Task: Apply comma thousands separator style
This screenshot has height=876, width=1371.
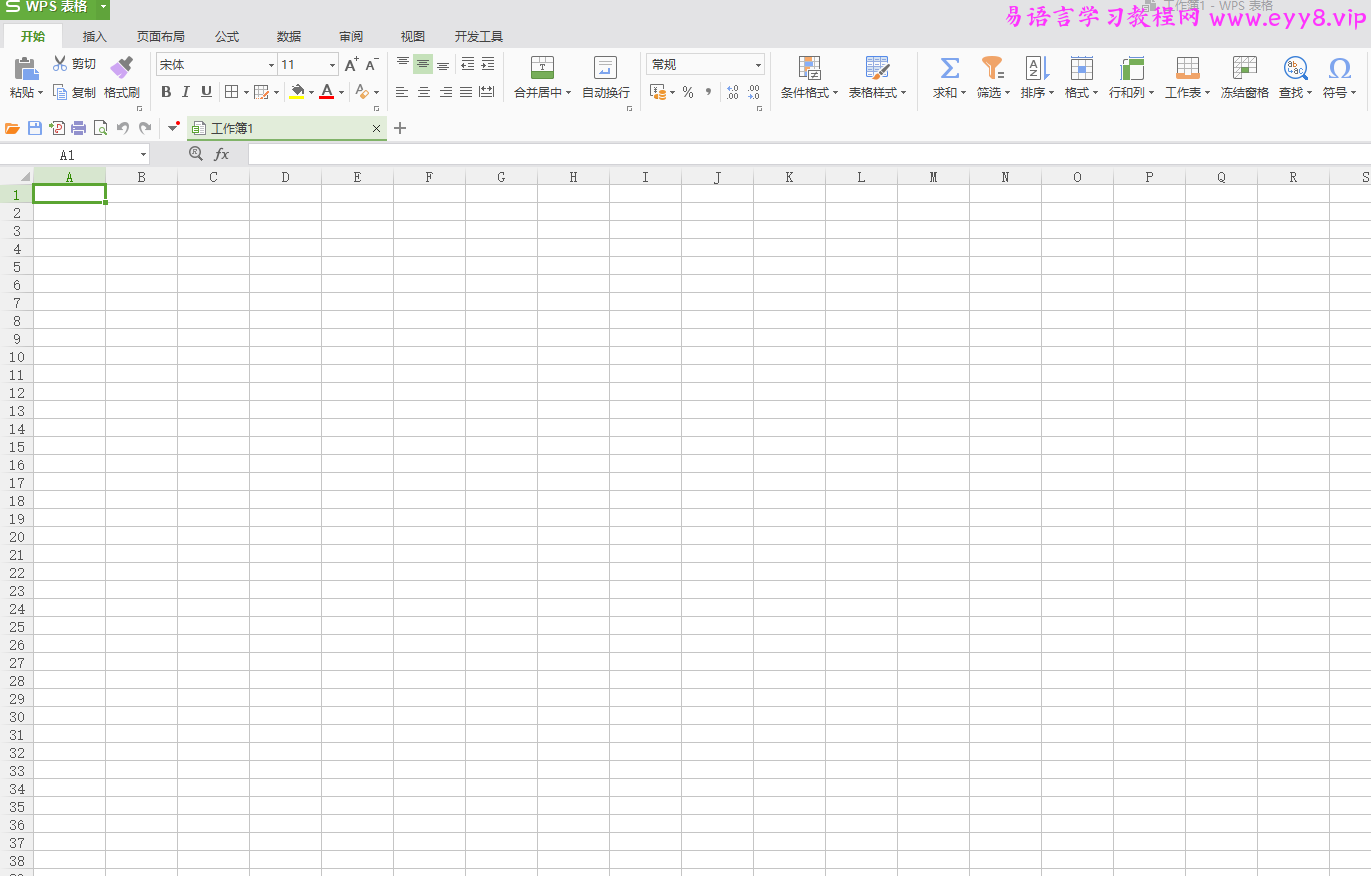Action: tap(709, 92)
